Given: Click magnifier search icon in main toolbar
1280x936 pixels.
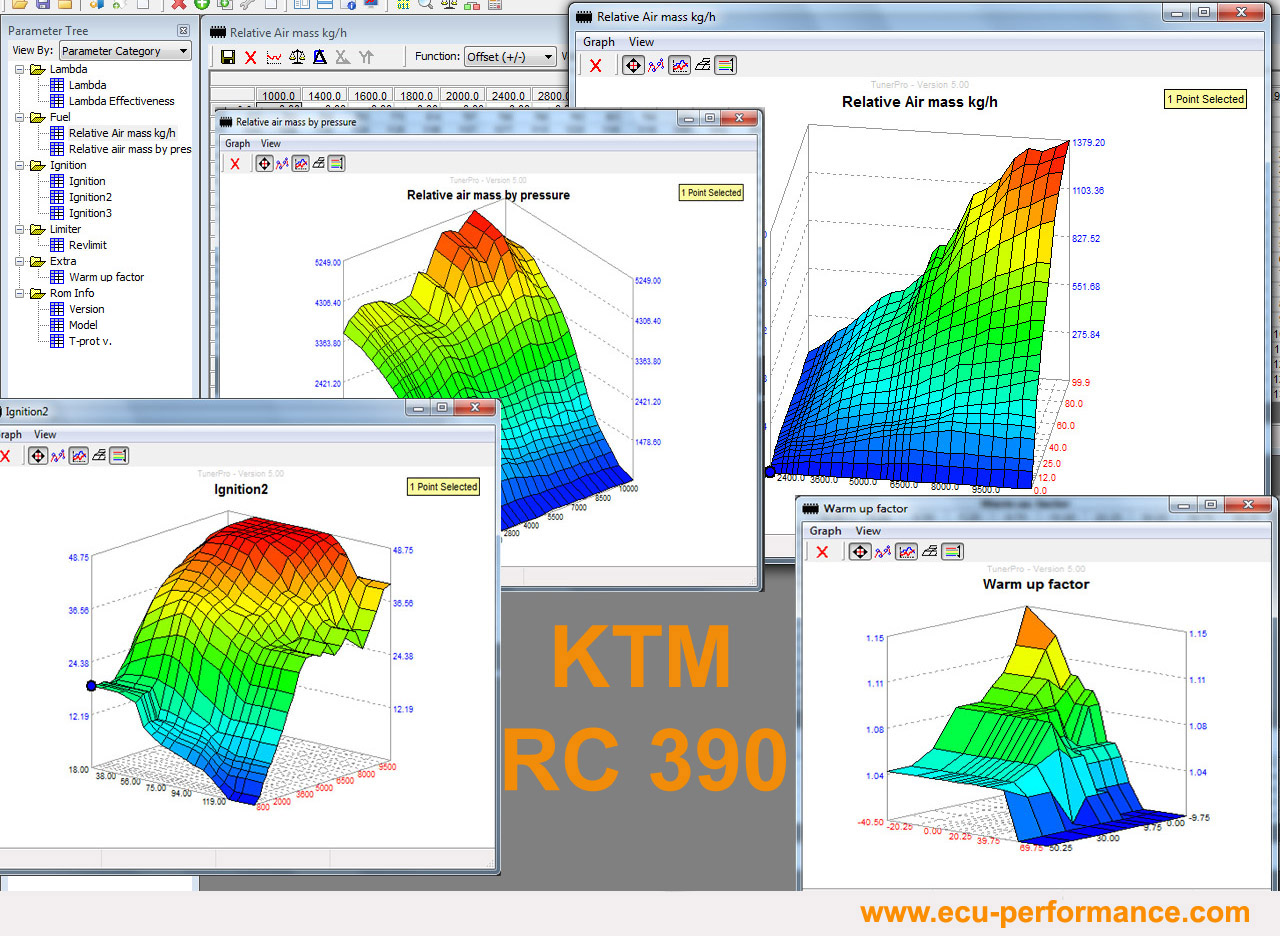Looking at the screenshot, I should 427,4.
